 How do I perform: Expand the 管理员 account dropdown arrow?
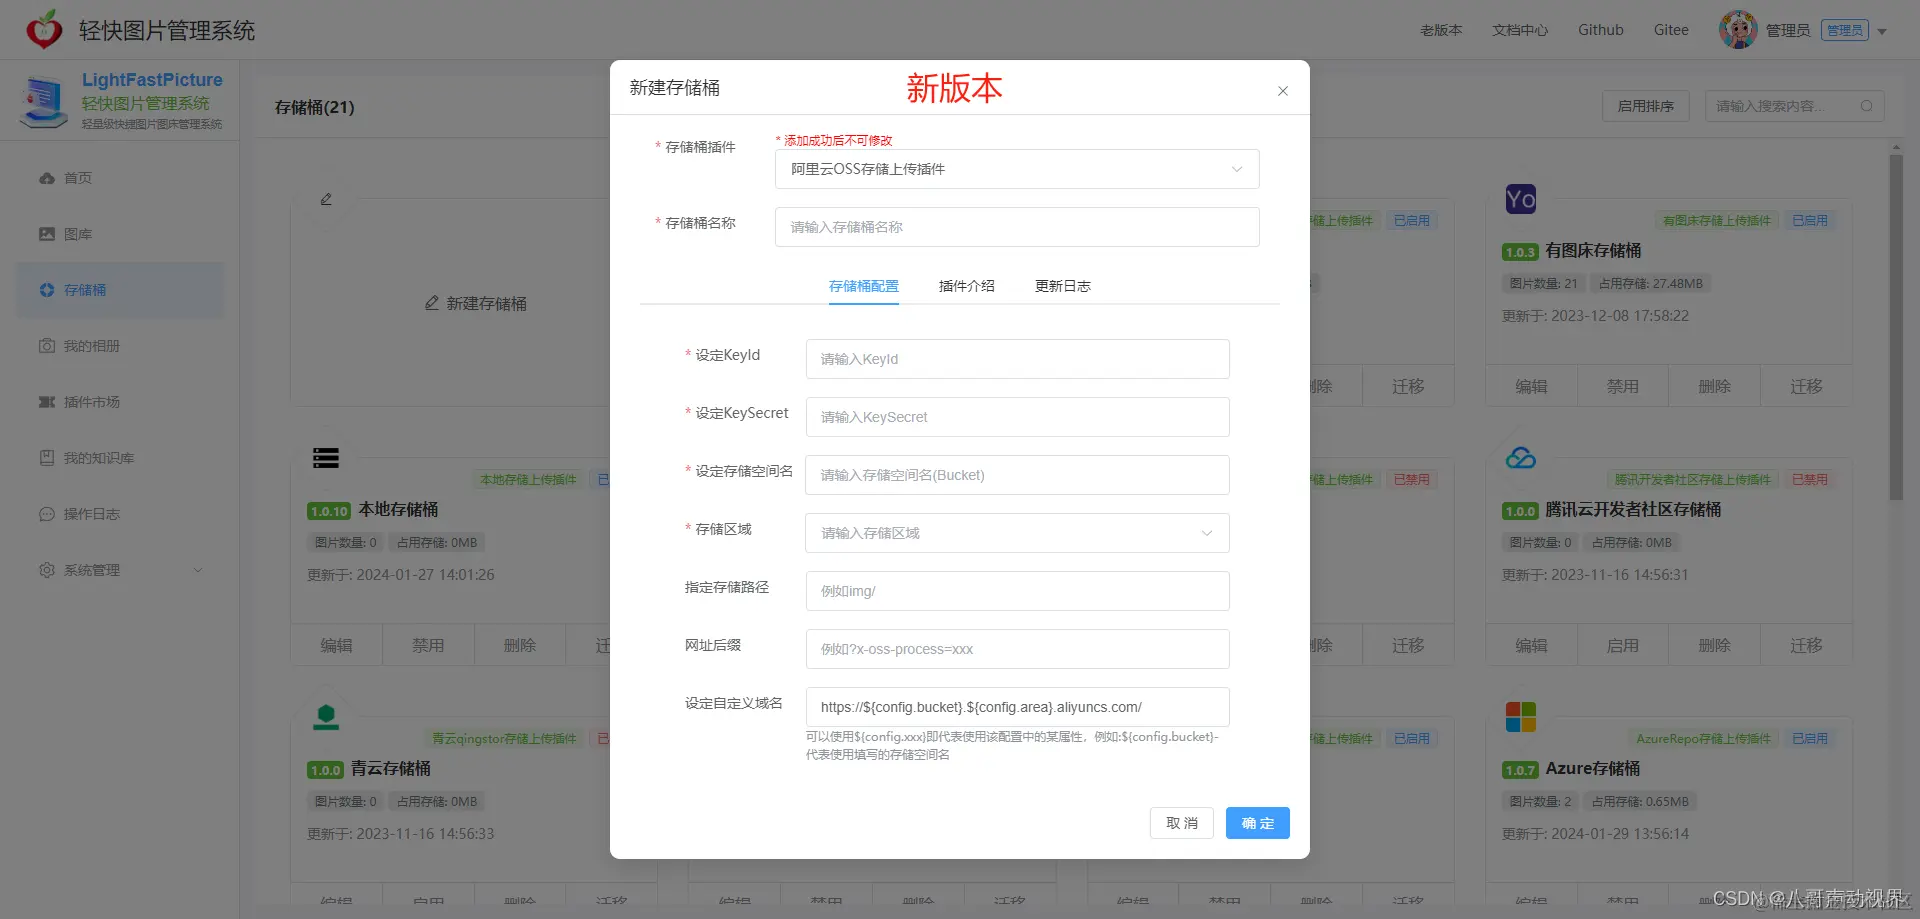pos(1884,30)
